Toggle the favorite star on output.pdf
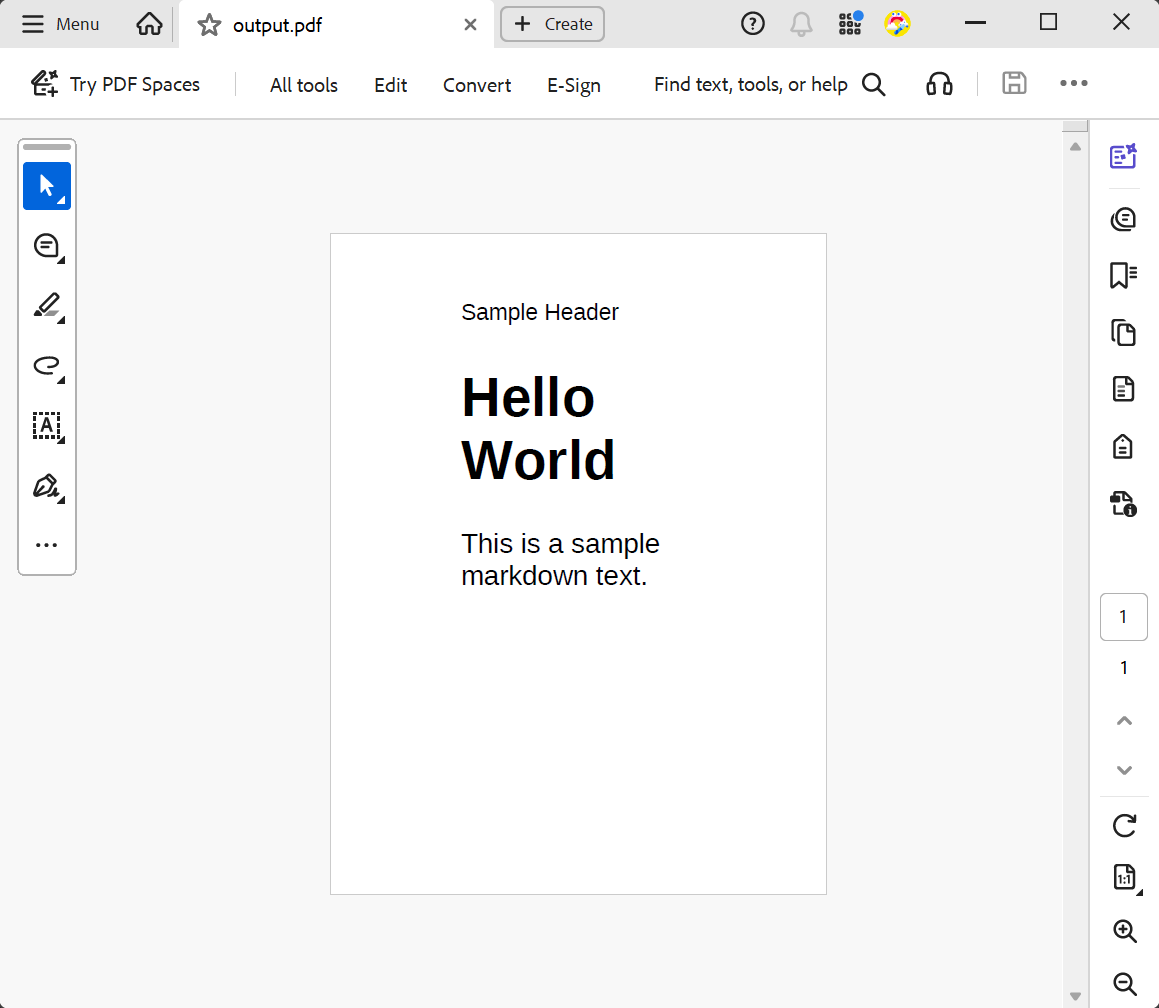Viewport: 1159px width, 1008px height. coord(208,24)
